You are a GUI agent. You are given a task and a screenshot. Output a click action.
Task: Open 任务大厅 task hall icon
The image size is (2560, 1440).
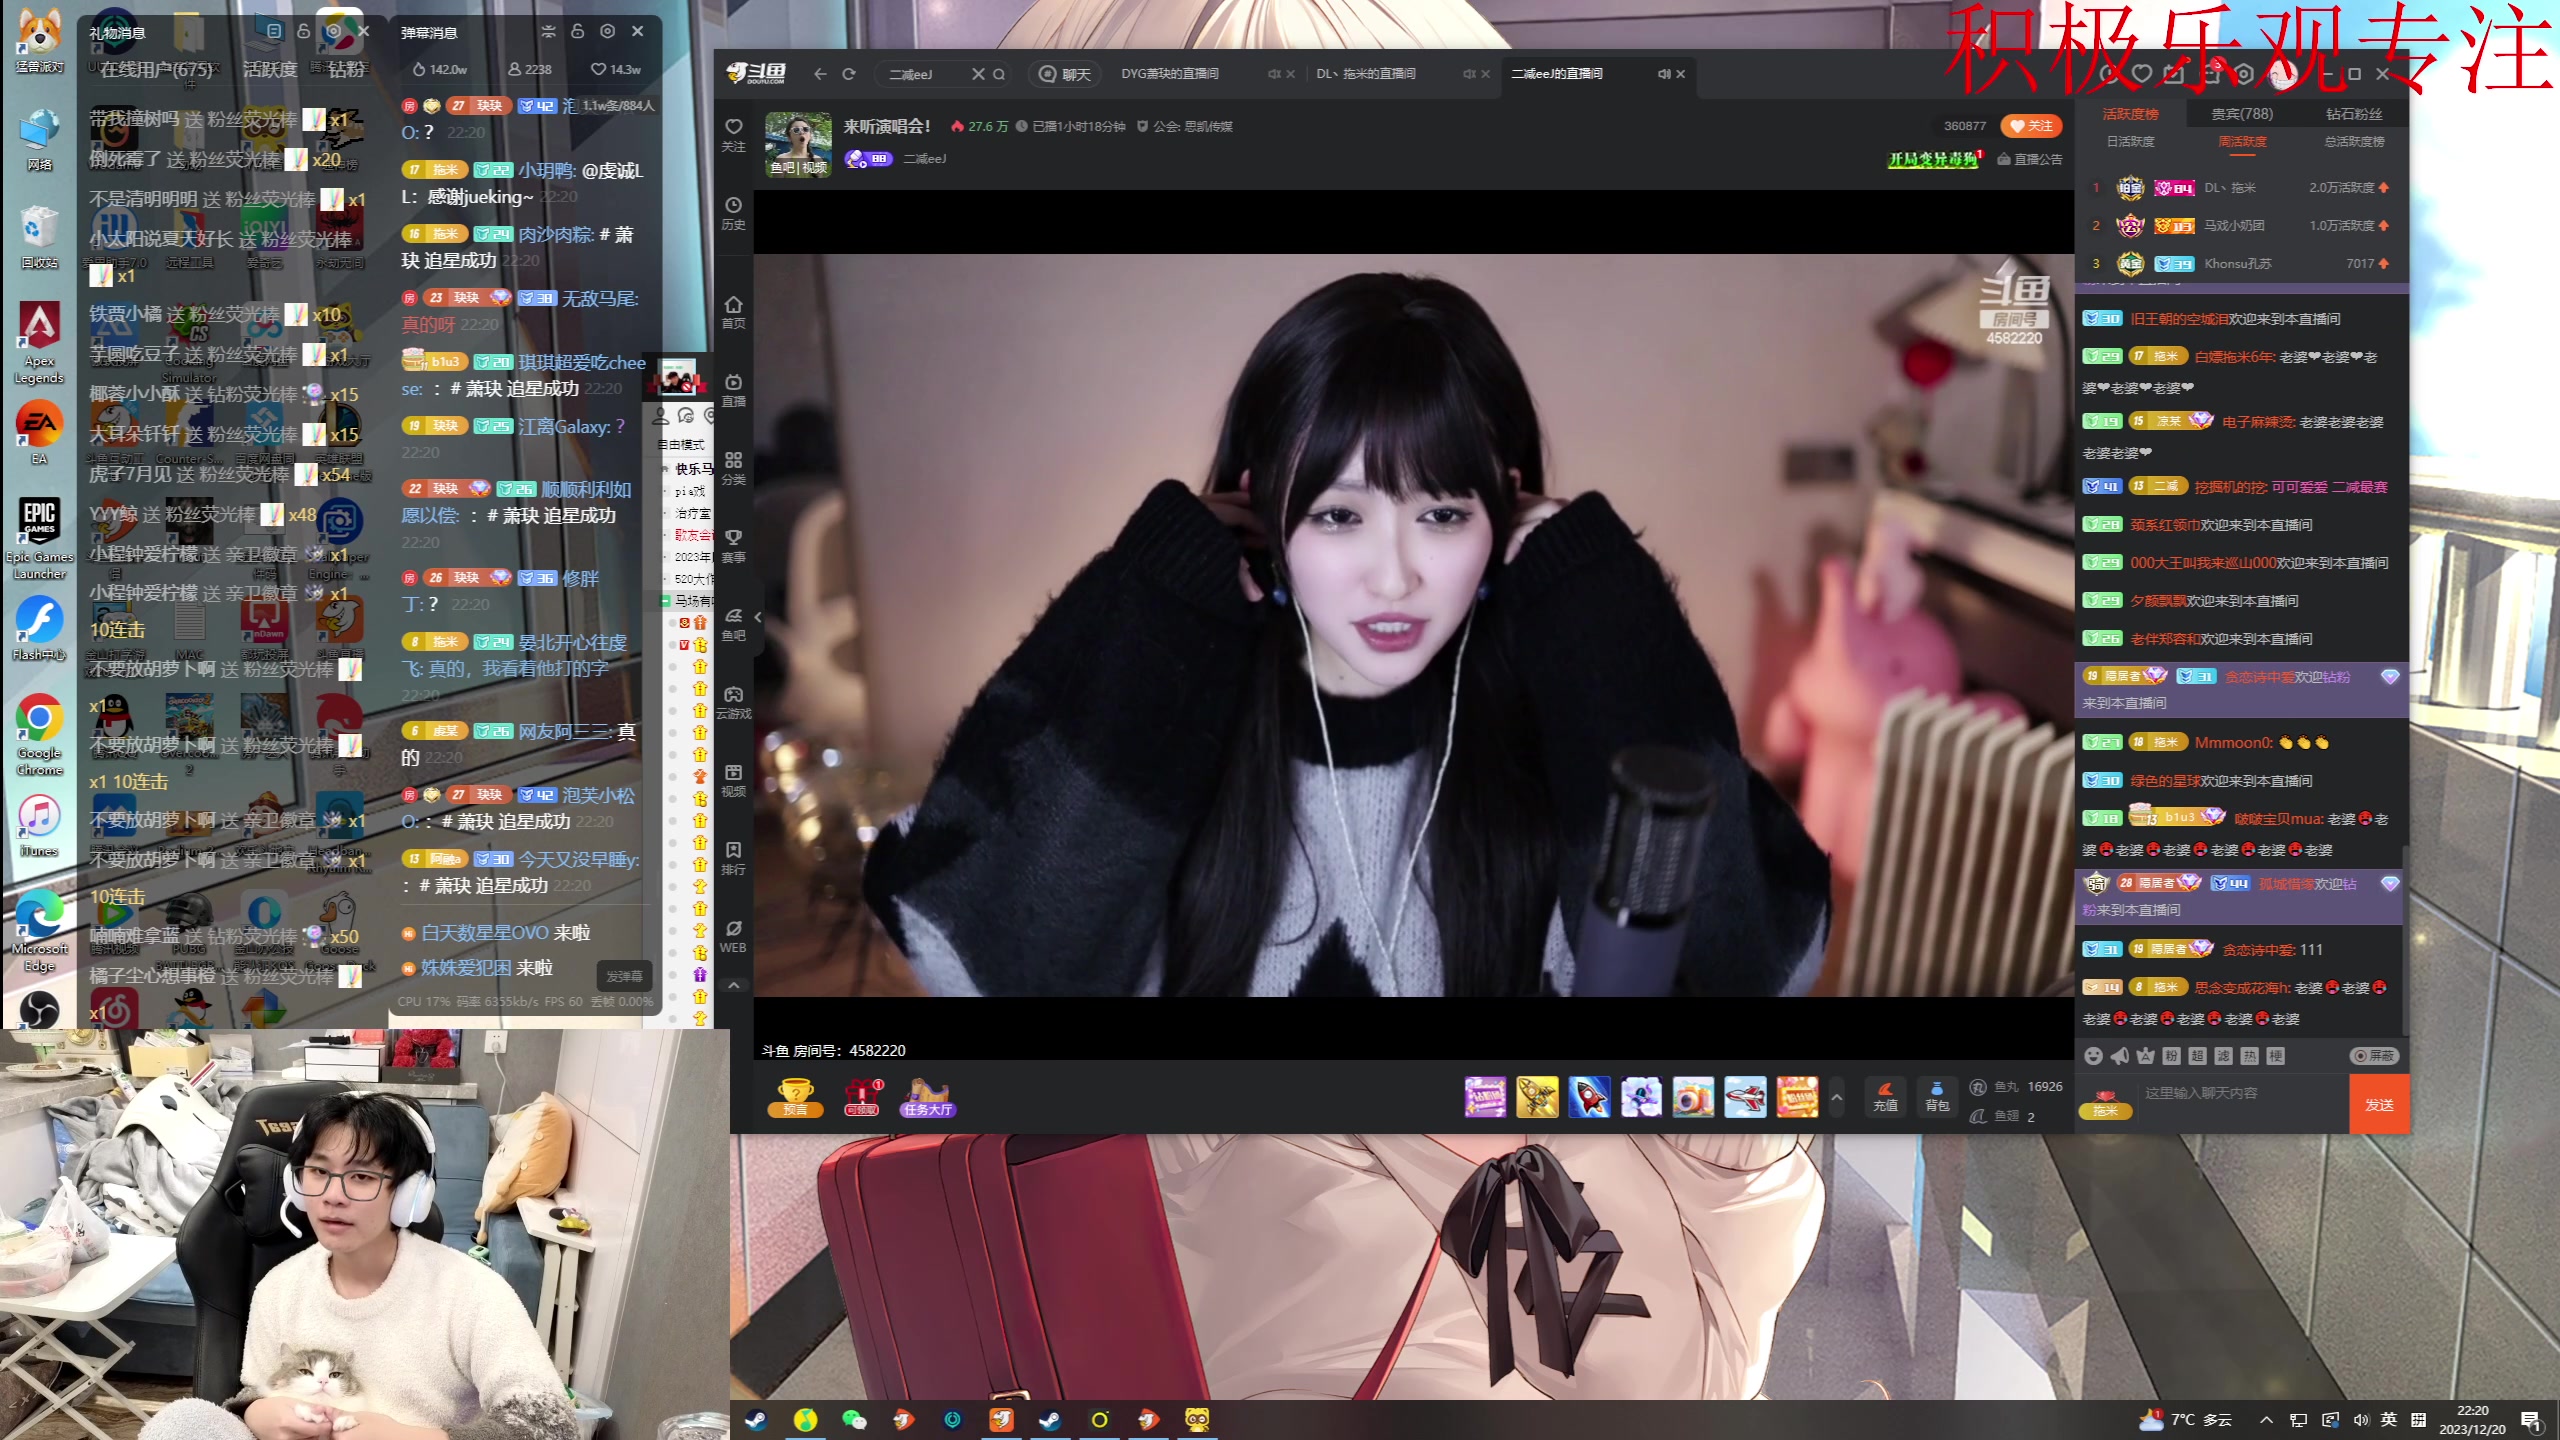pos(927,1097)
